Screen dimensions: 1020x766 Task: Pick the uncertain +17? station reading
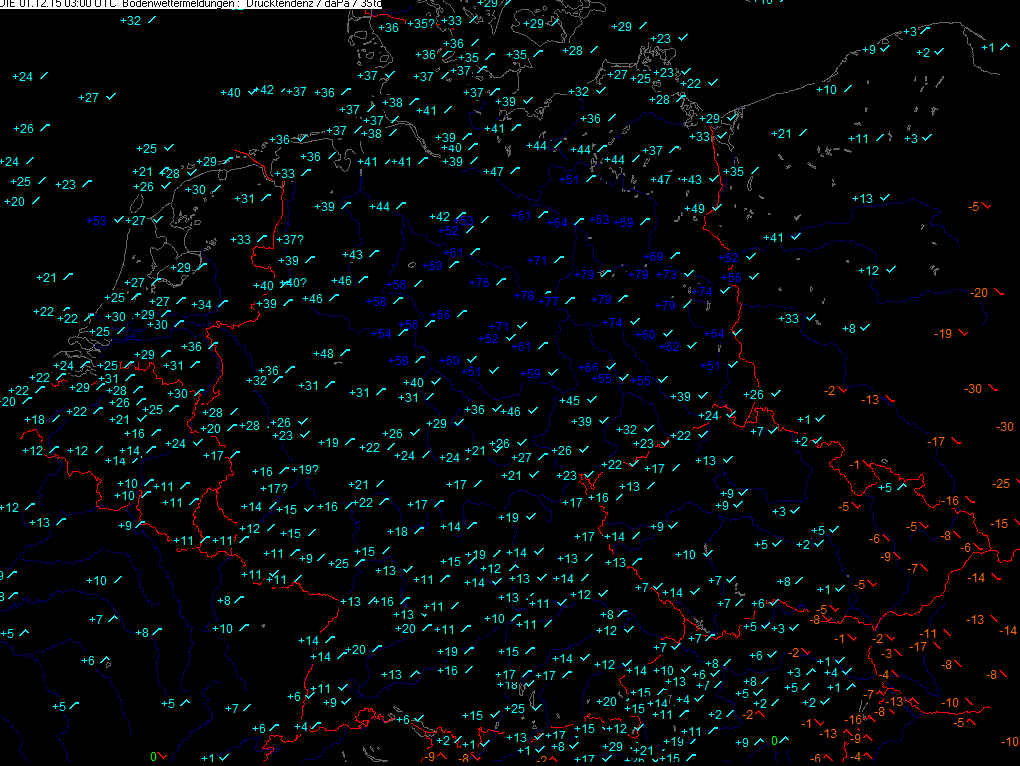[274, 488]
